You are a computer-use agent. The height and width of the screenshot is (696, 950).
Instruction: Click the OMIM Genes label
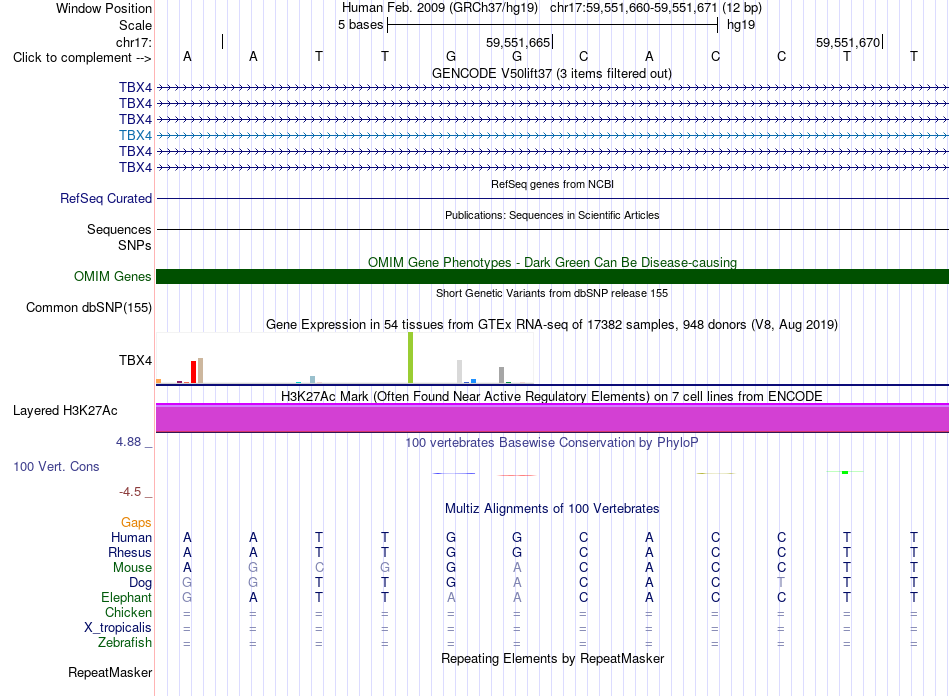[x=112, y=276]
